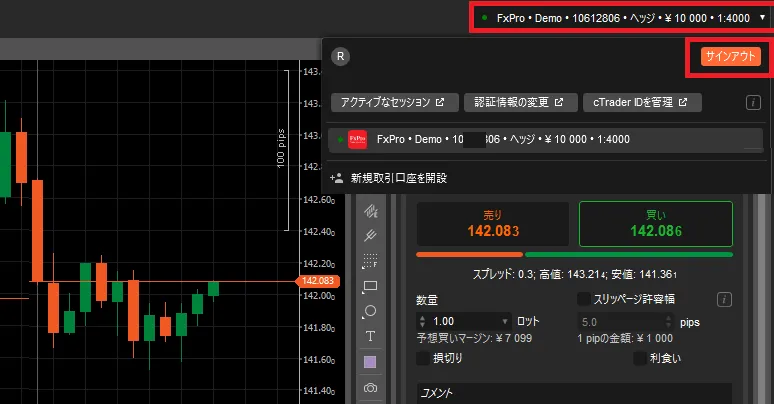Select the equidistant channel drawing tool
Viewport: 774px width, 404px height.
point(371,211)
